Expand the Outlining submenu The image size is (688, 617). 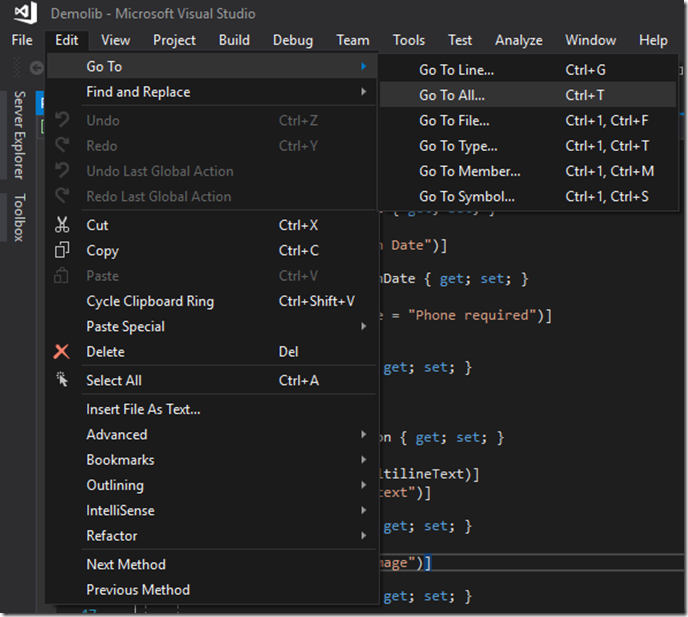[212, 485]
